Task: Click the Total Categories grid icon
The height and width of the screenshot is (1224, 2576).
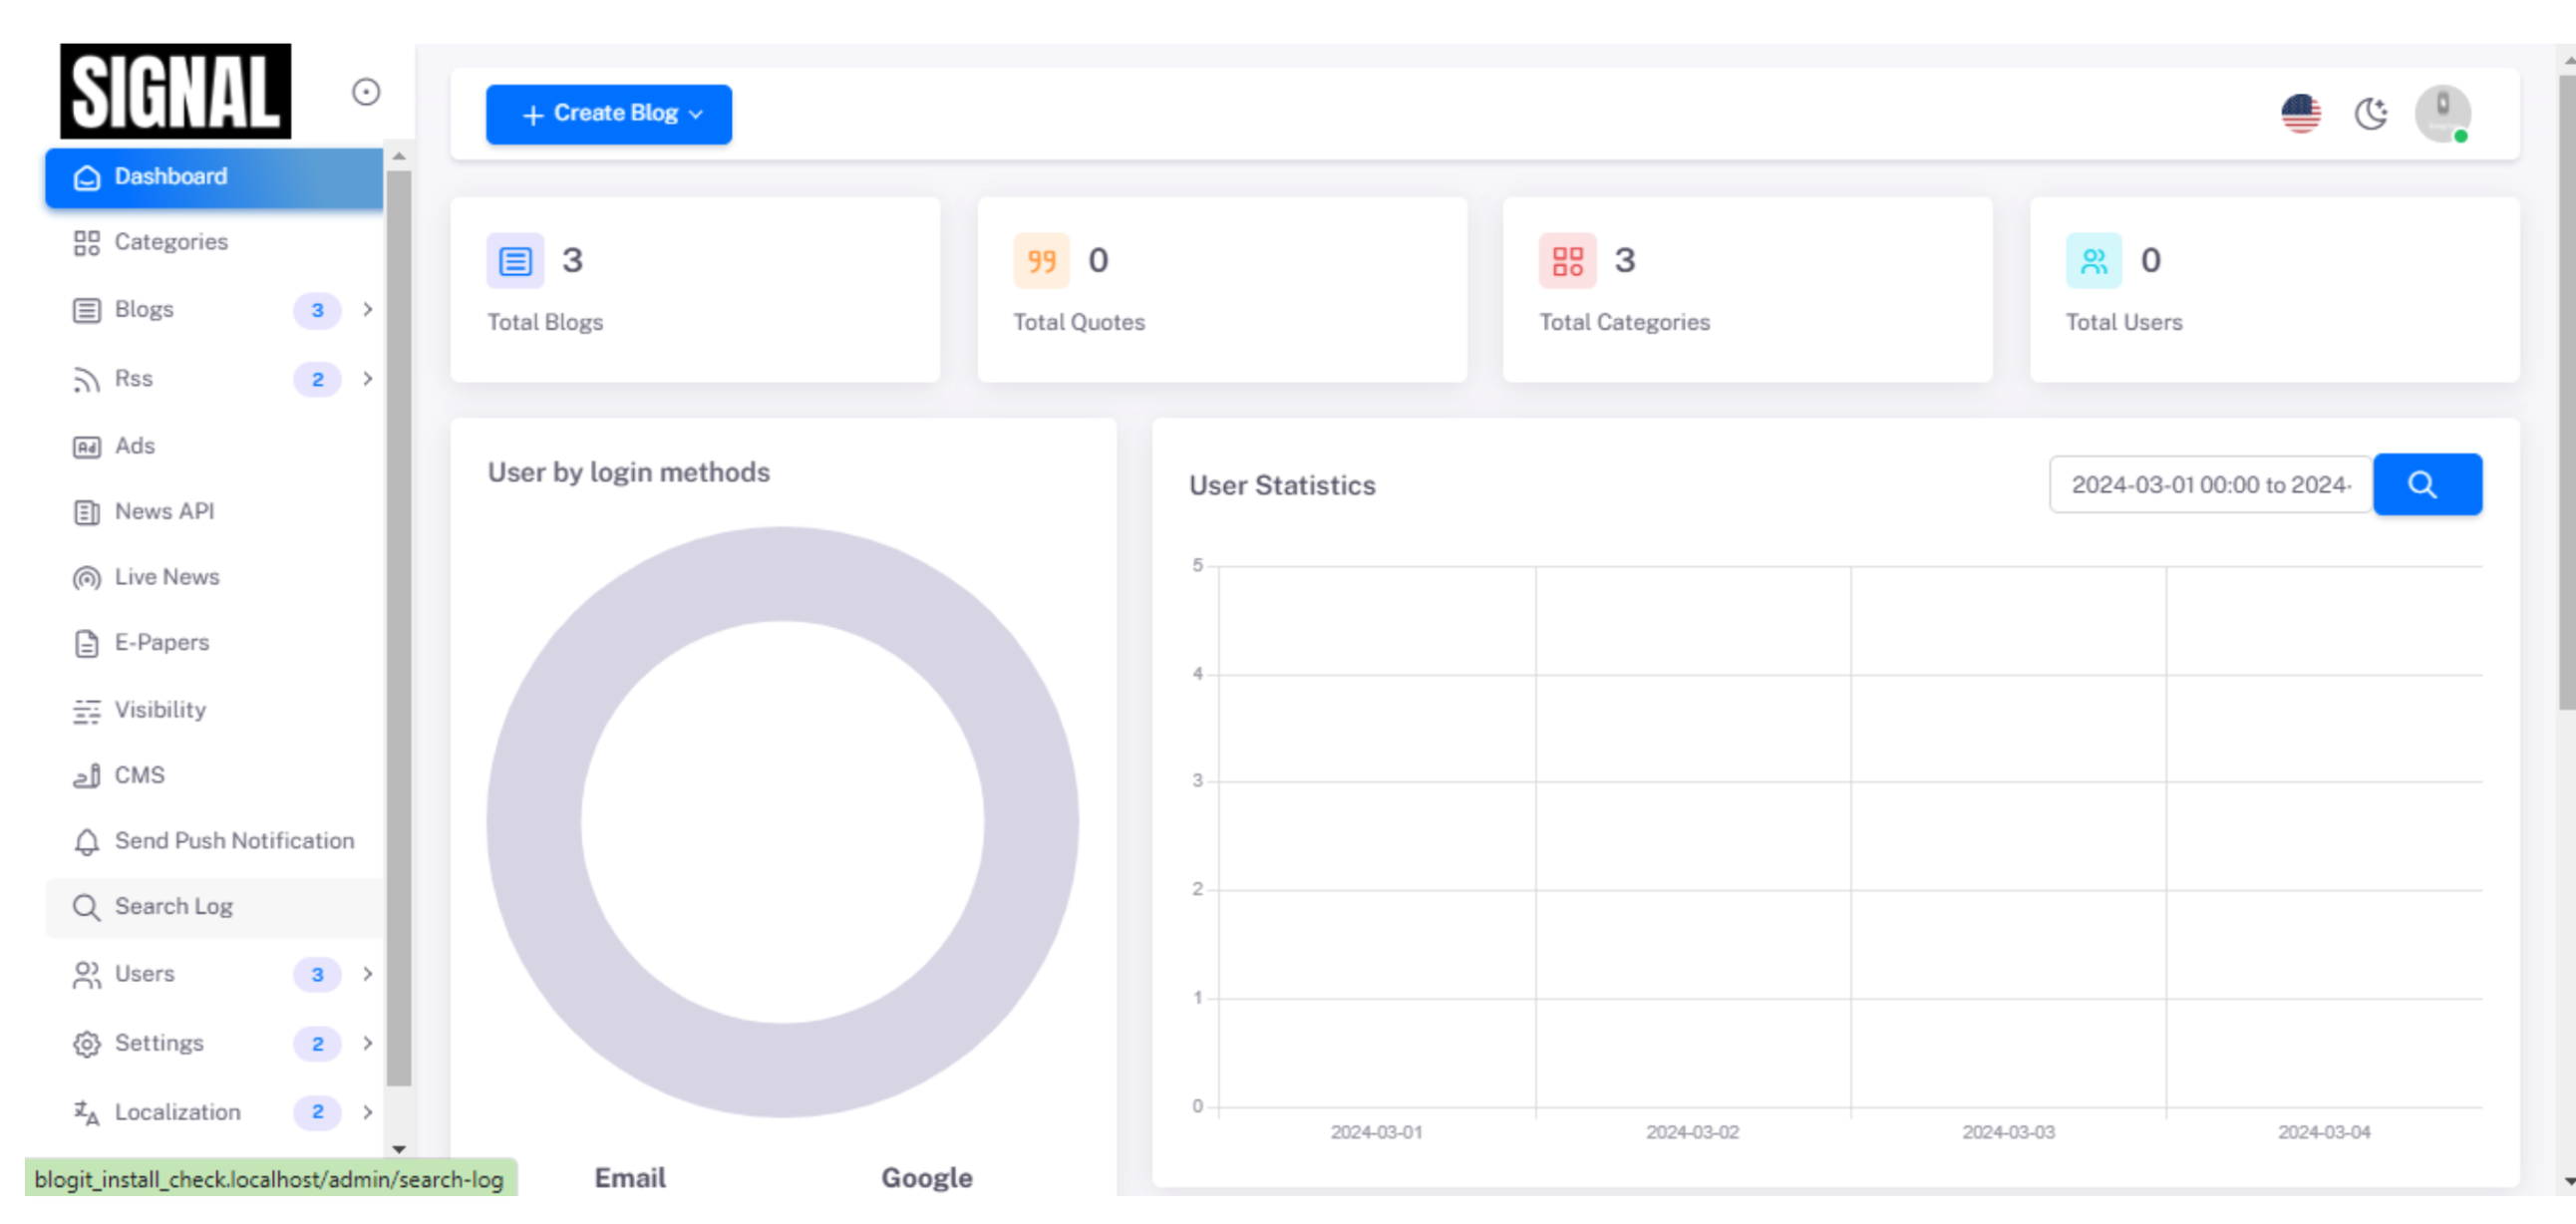Action: pos(1567,261)
